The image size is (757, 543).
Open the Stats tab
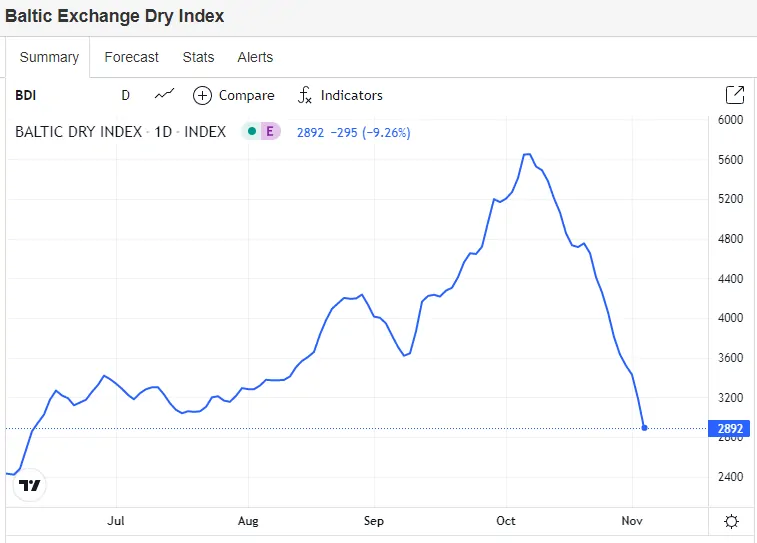click(x=198, y=57)
